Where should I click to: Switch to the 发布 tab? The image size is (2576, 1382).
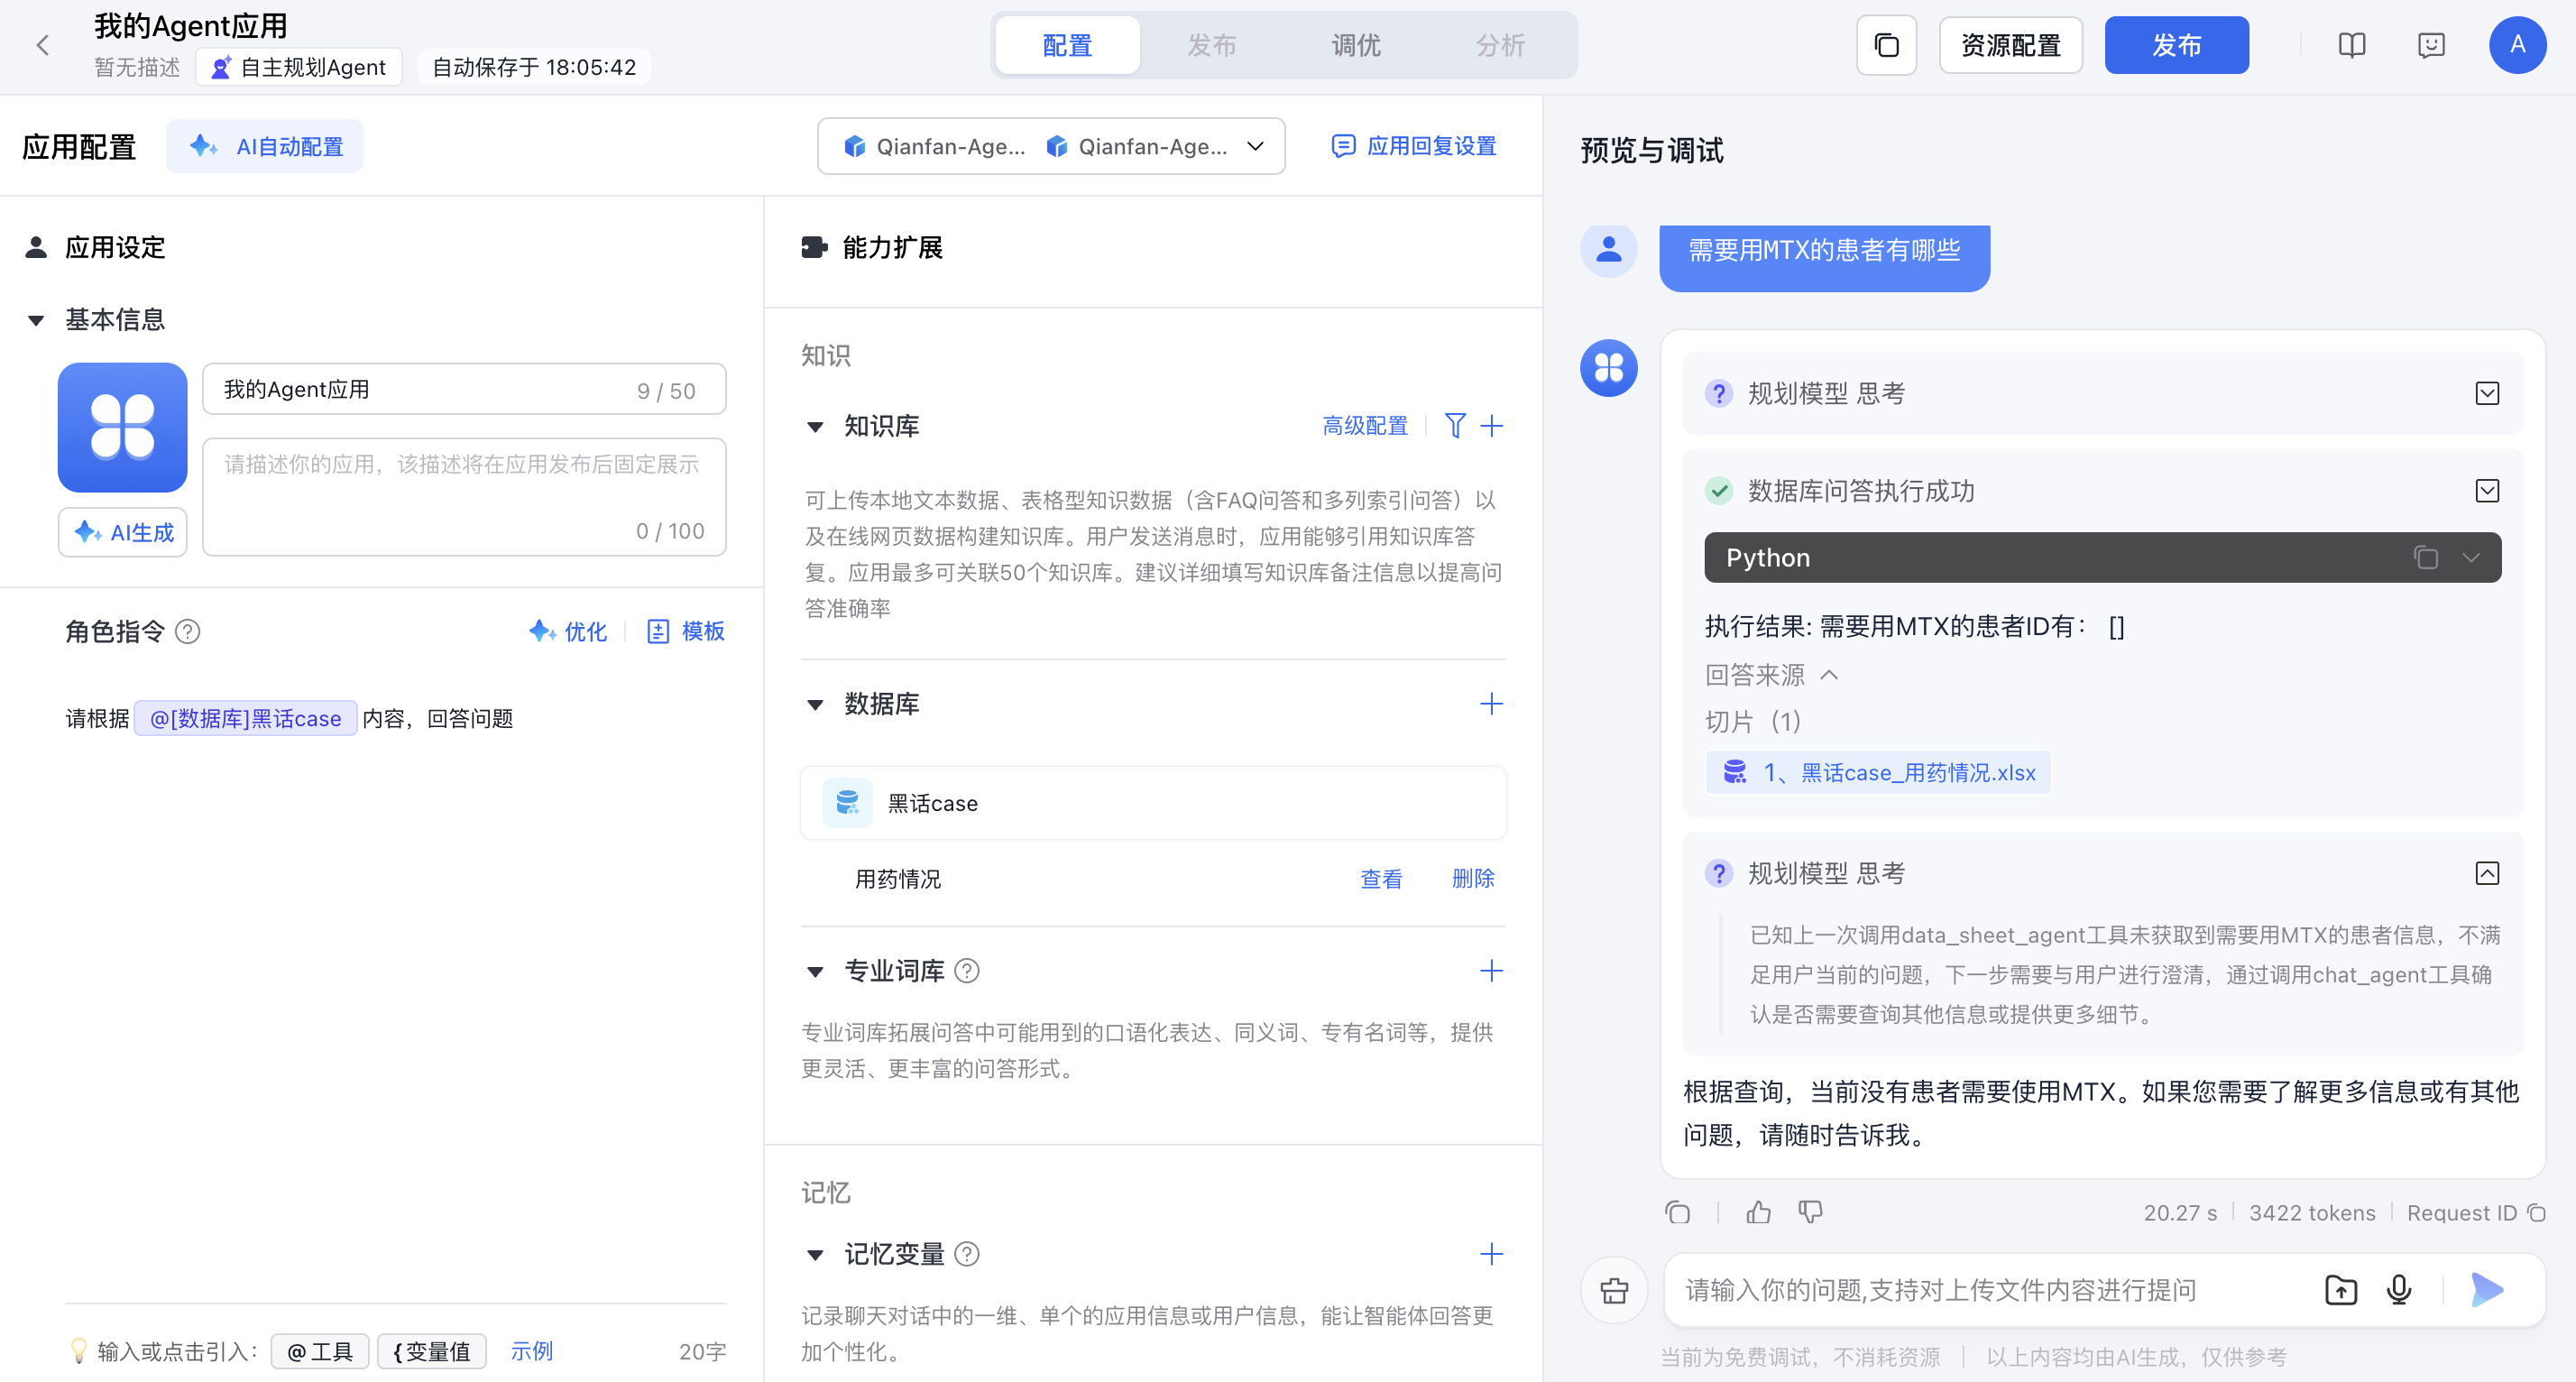pyautogui.click(x=1211, y=45)
